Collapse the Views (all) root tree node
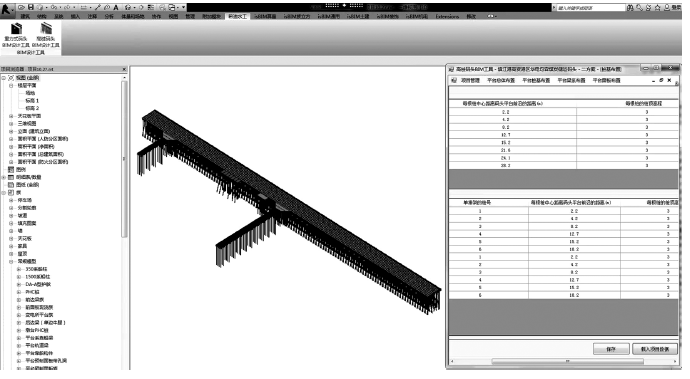Image resolution: width=690 pixels, height=379 pixels. tap(4, 78)
